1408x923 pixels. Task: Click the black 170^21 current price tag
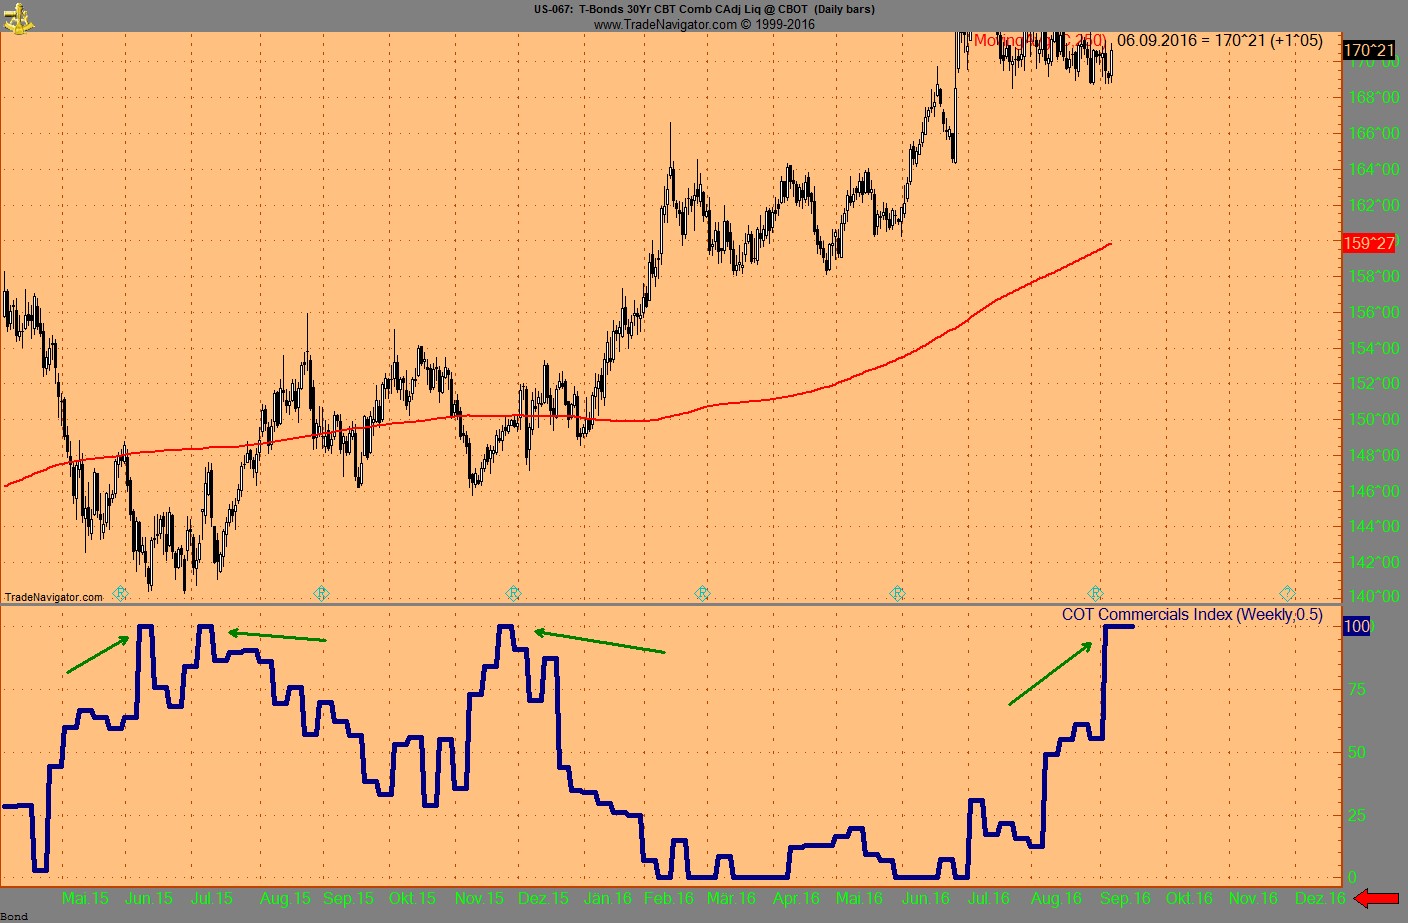1368,50
